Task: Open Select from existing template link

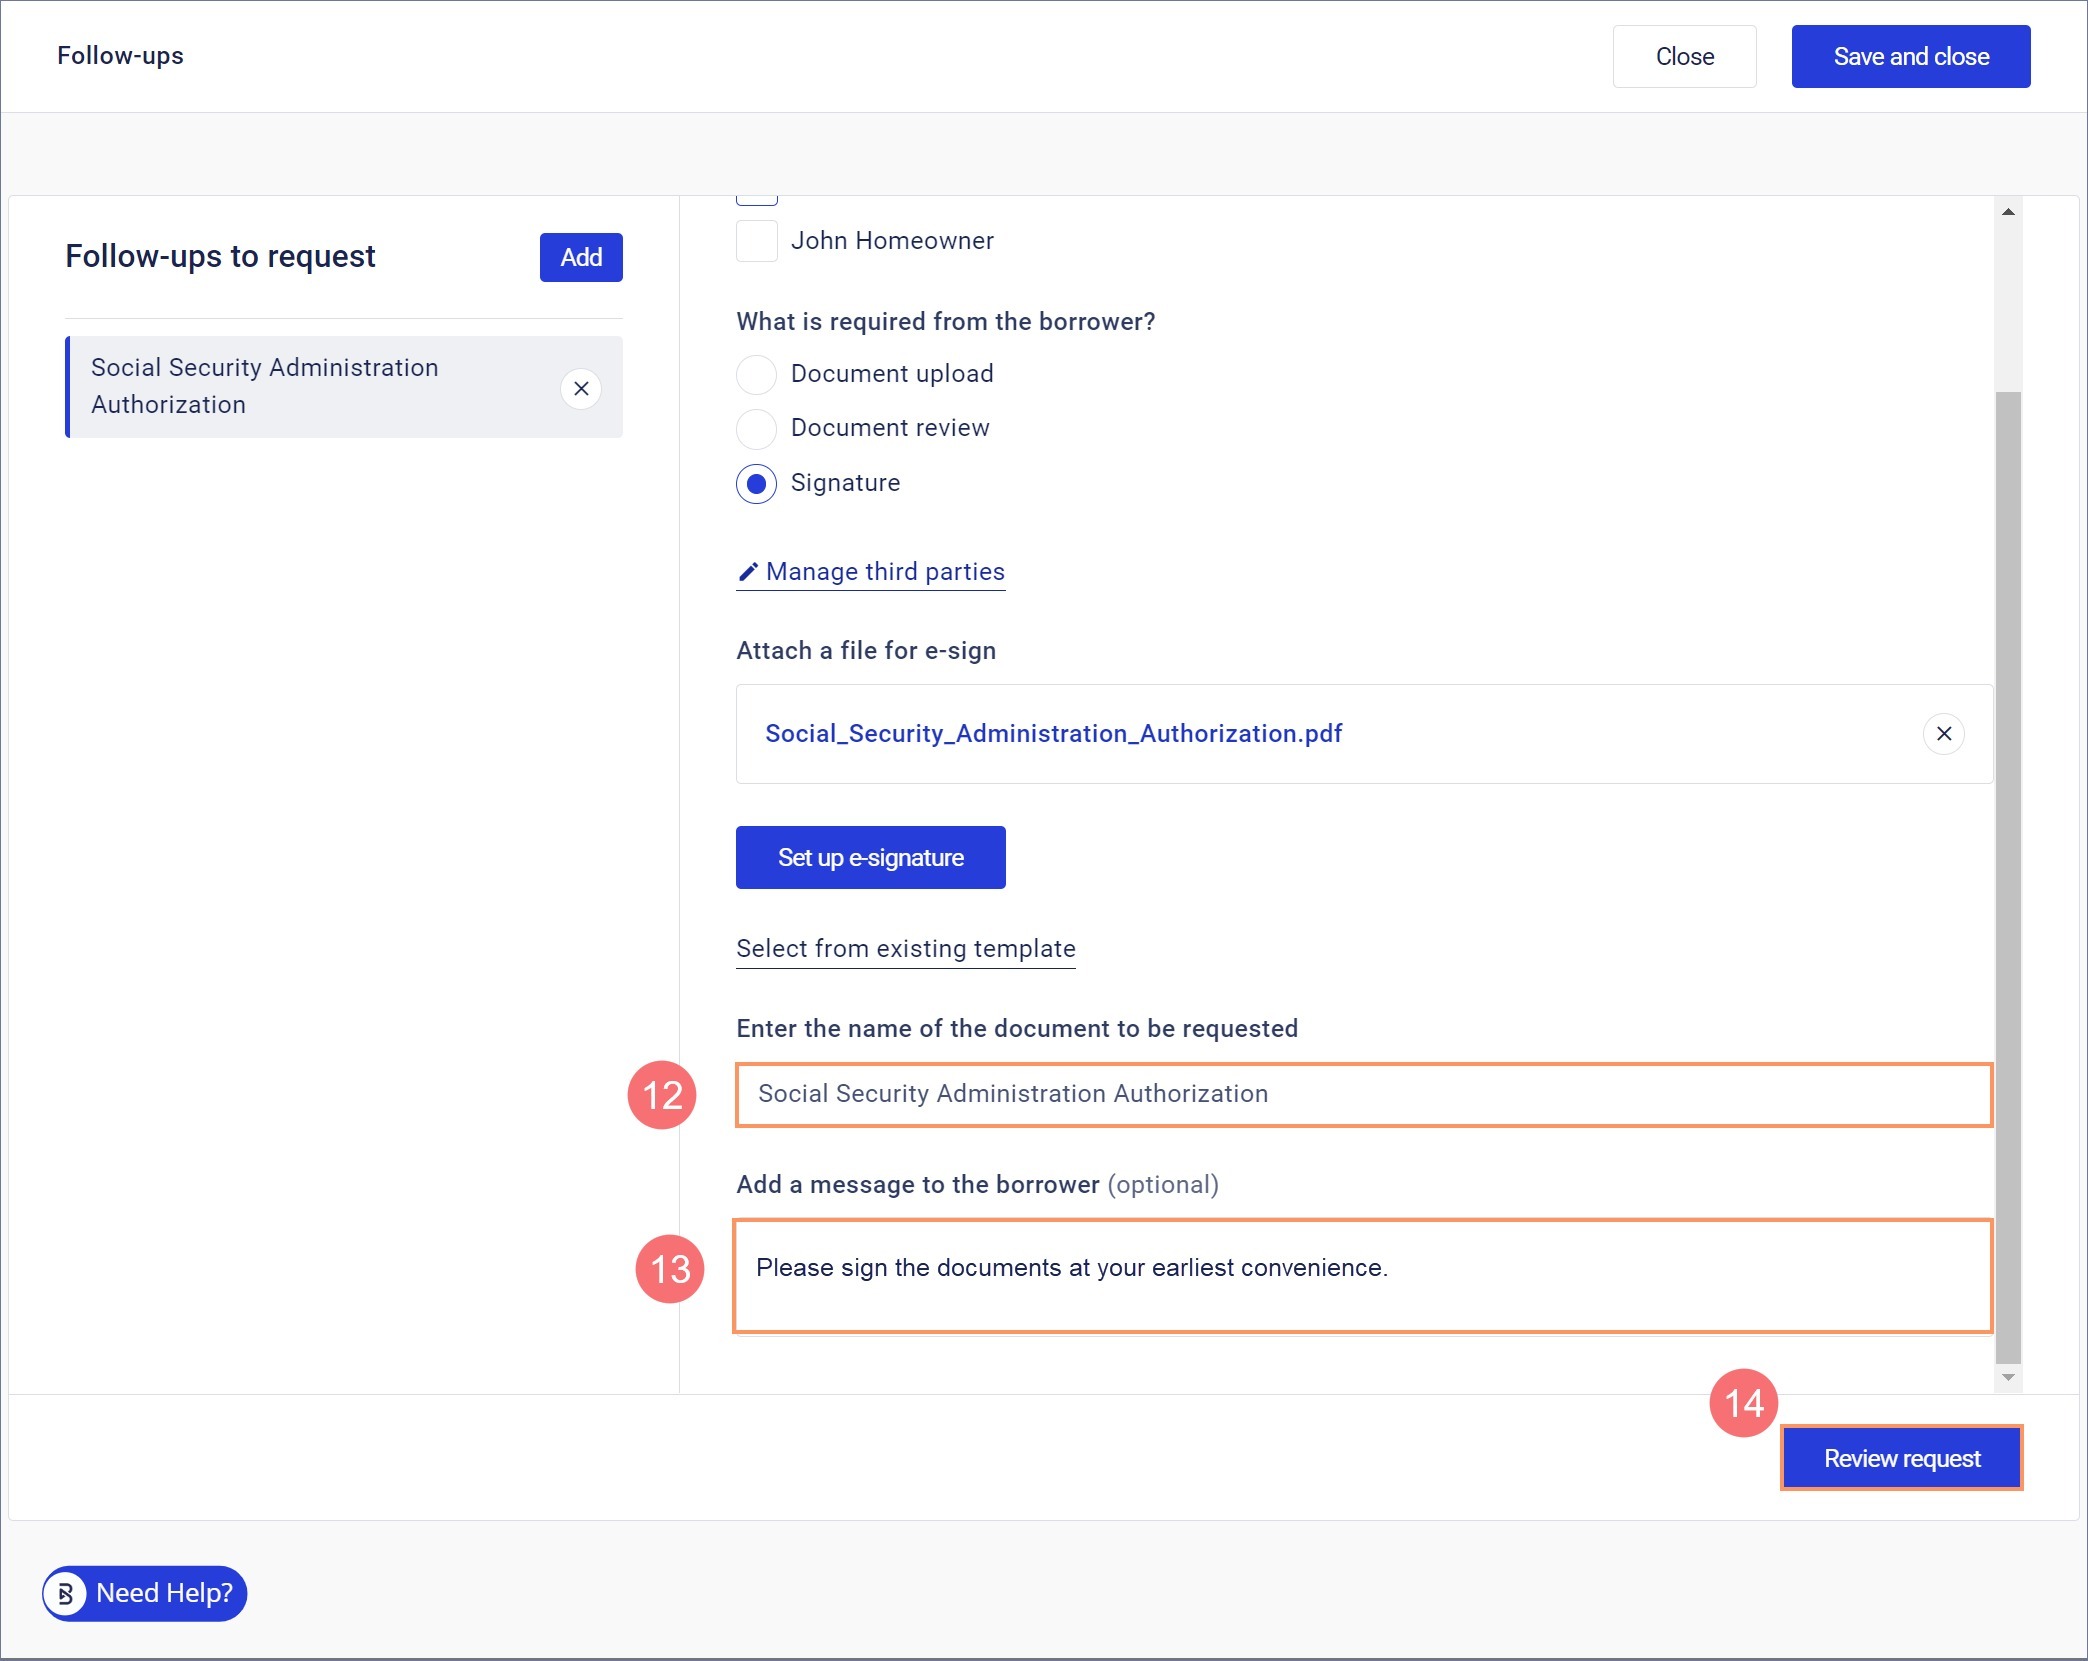Action: (905, 949)
